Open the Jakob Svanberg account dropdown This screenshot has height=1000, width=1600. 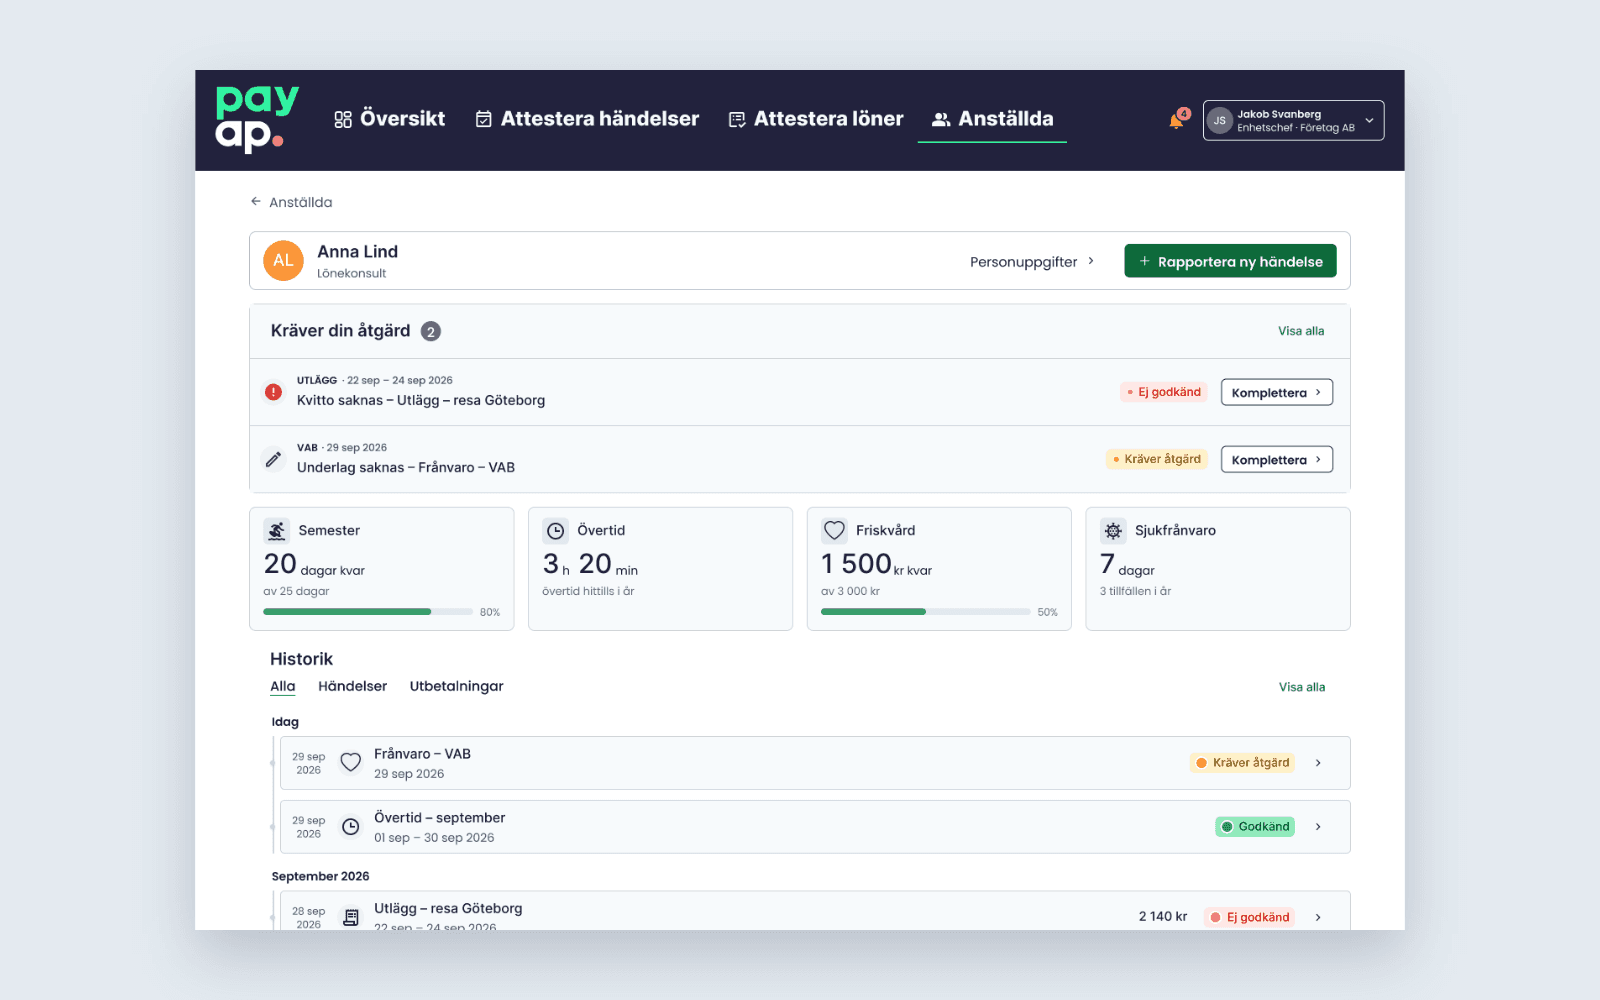coord(1293,121)
